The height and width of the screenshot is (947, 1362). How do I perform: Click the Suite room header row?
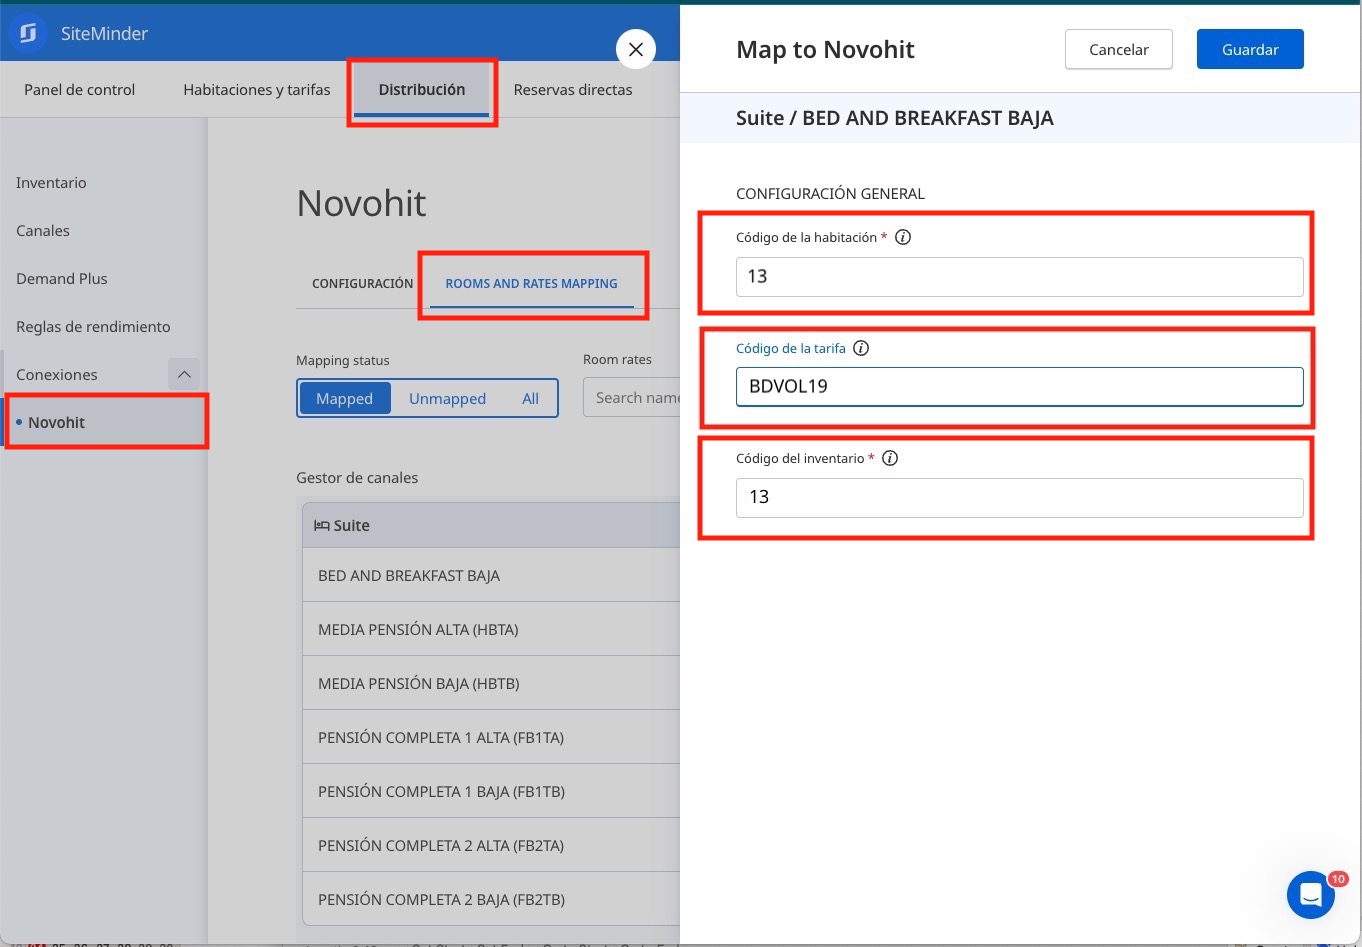(491, 525)
